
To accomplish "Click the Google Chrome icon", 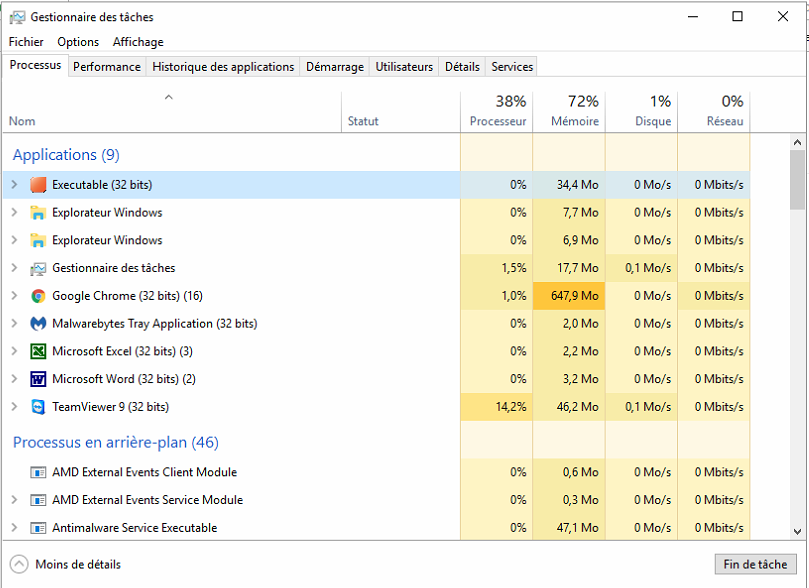I will coord(38,296).
